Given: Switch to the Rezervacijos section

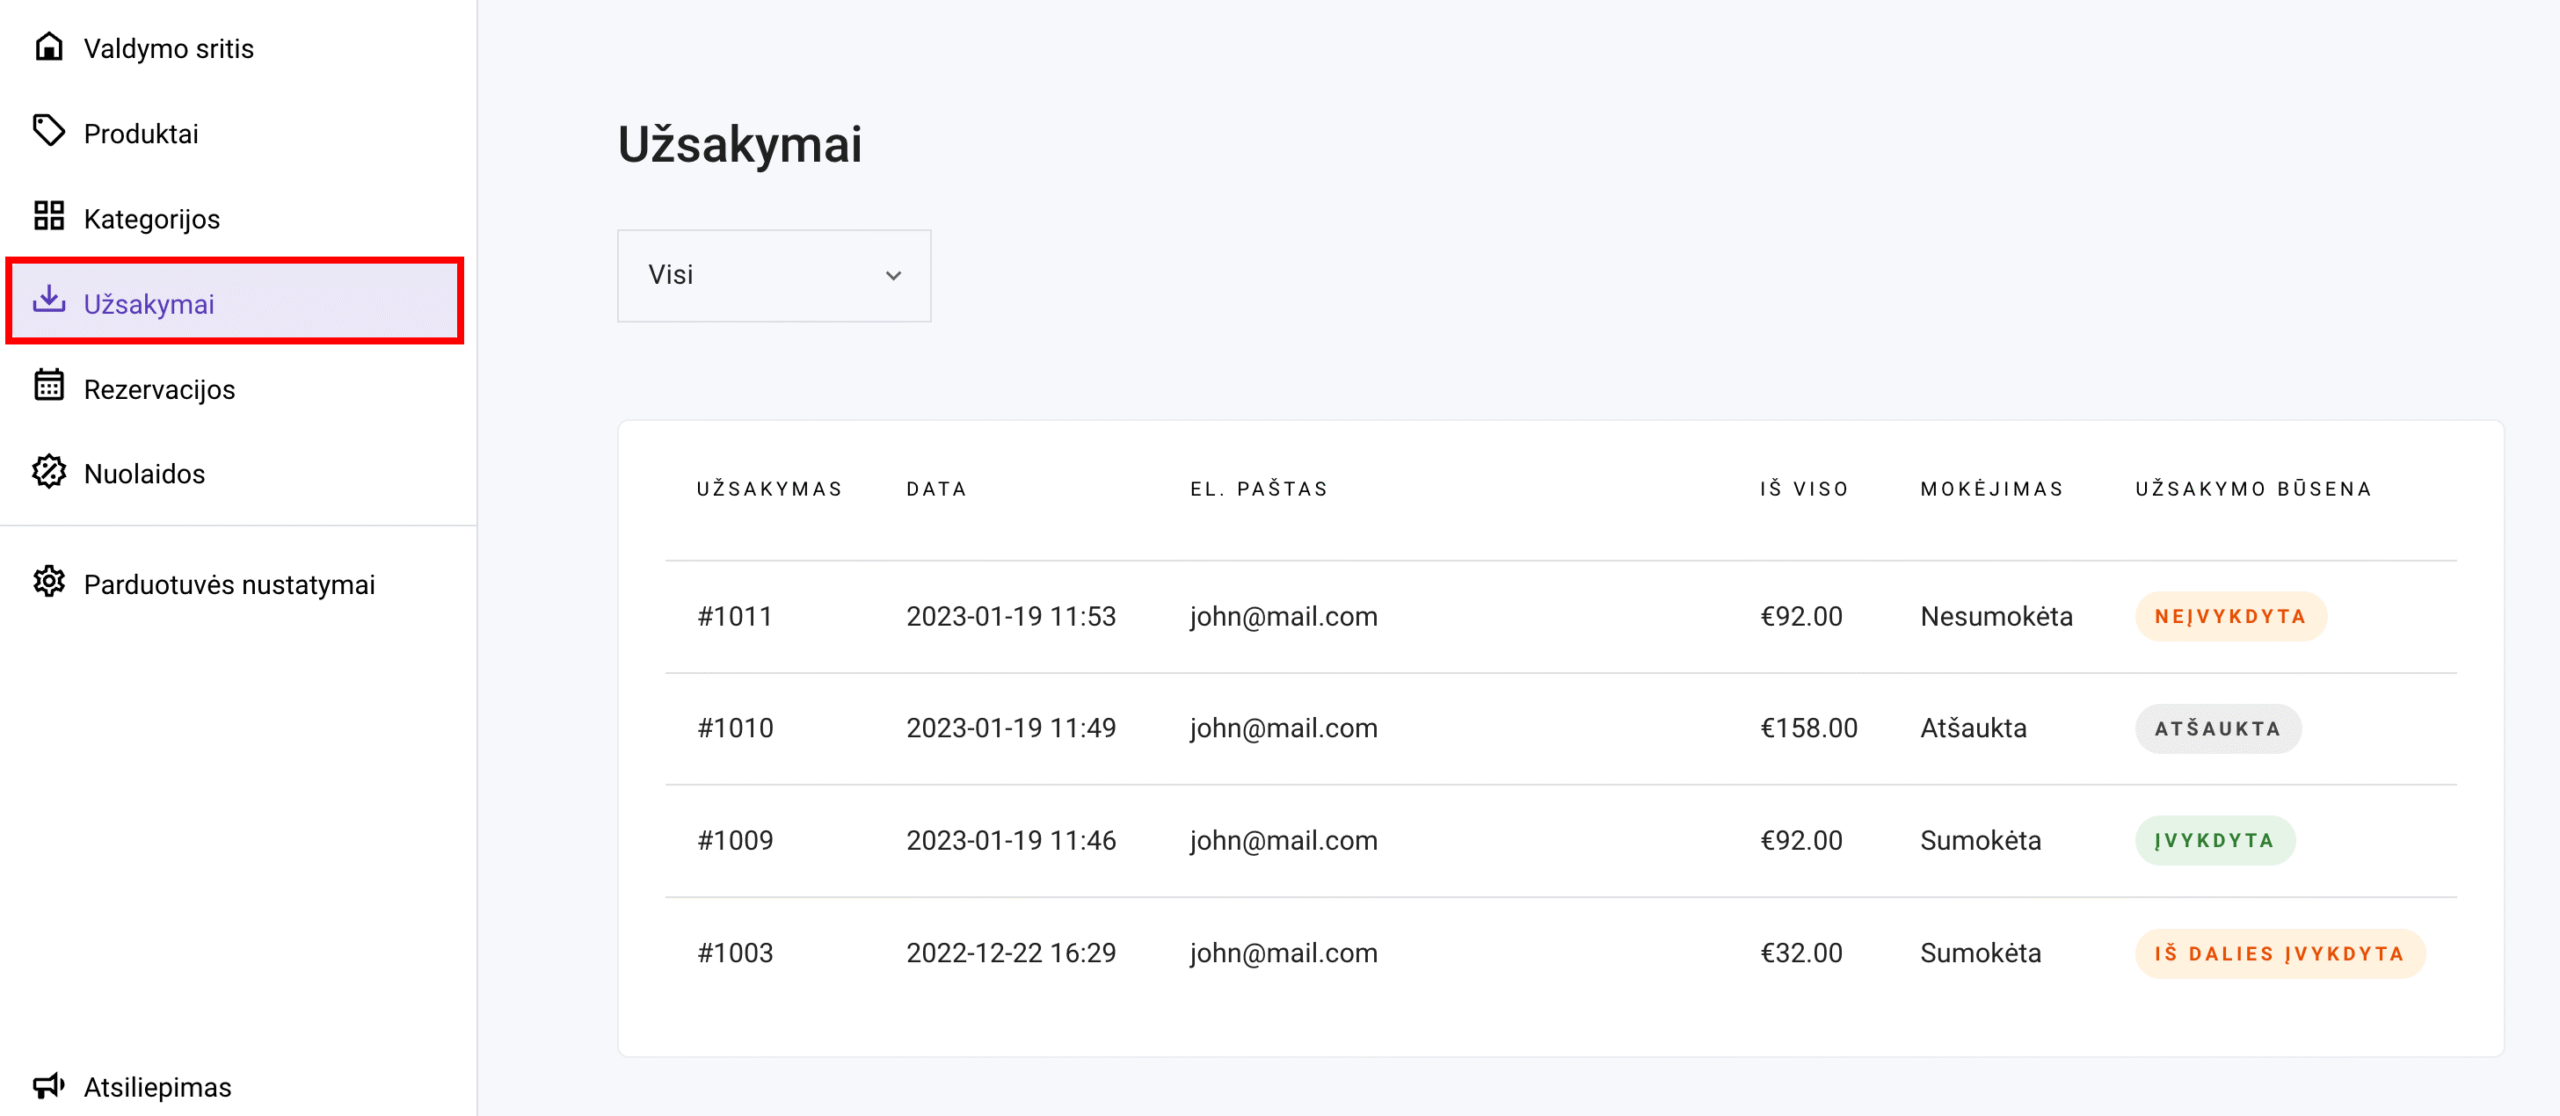Looking at the screenshot, I should [158, 388].
